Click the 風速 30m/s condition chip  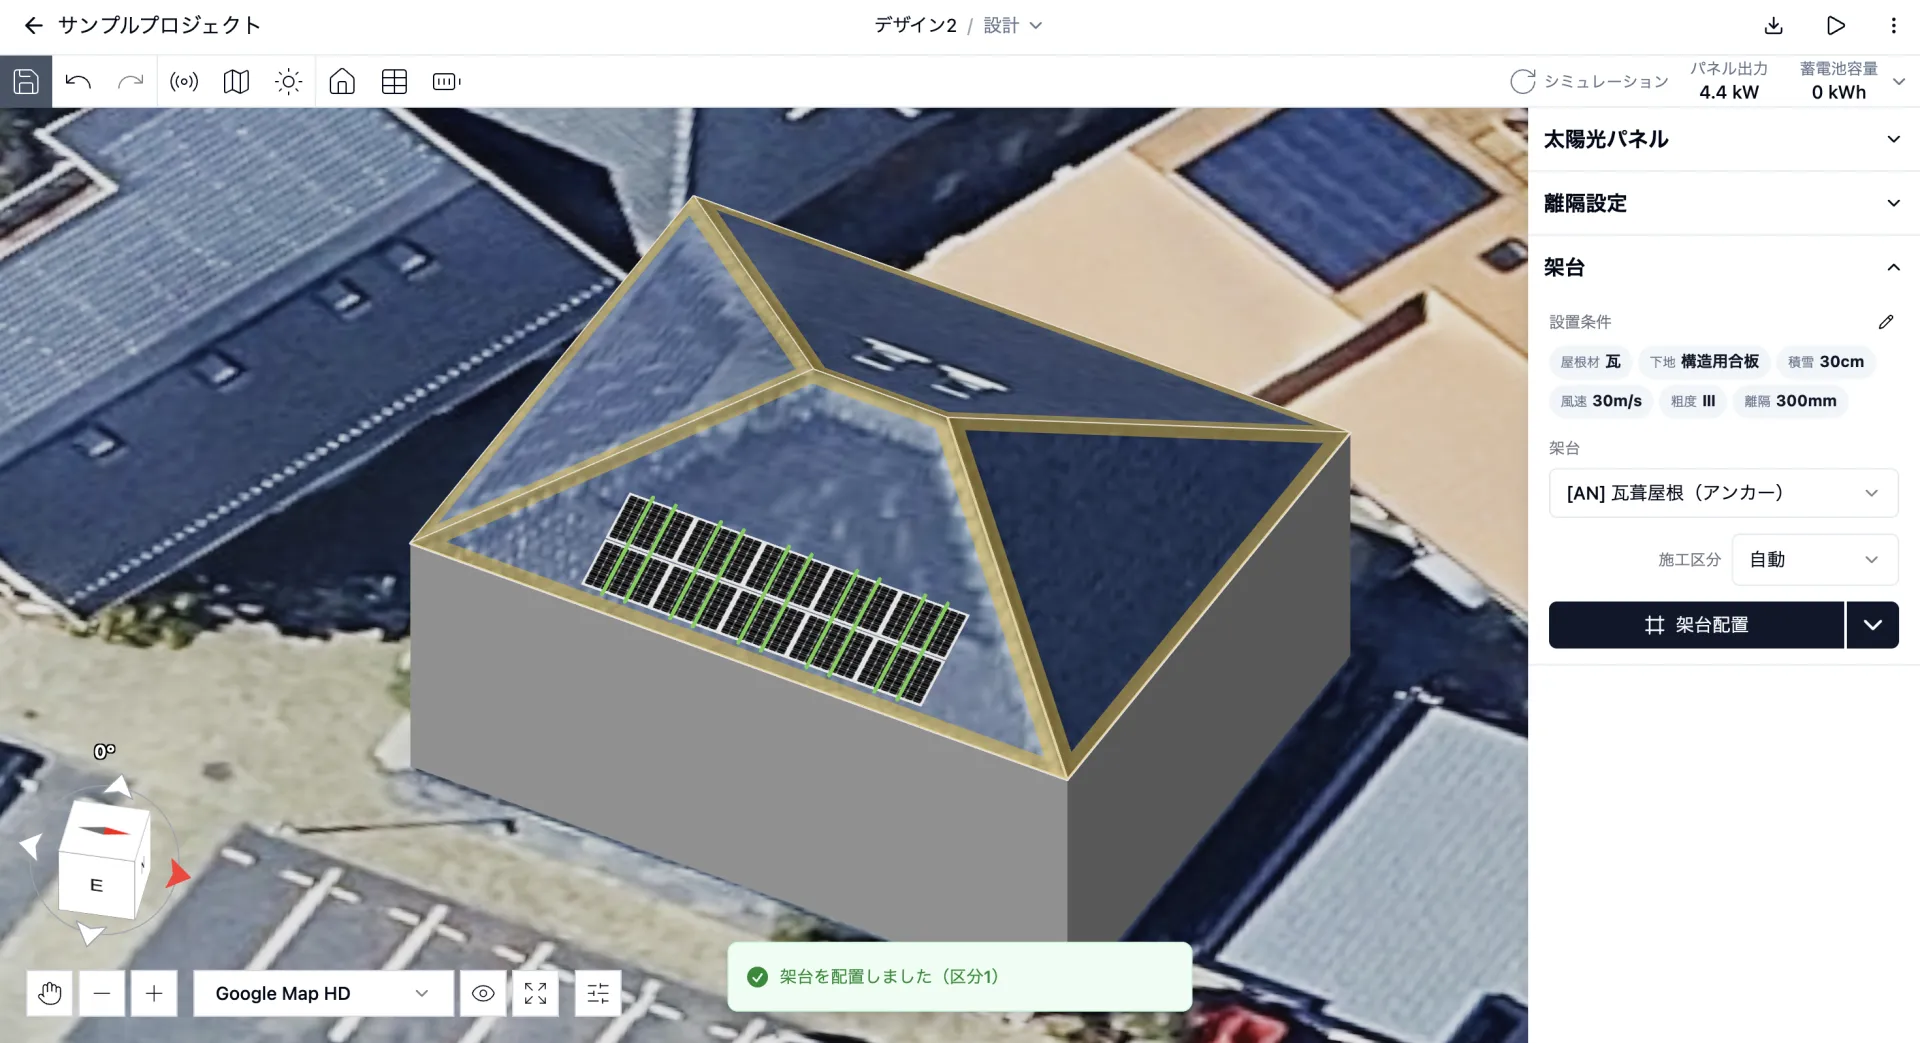(x=1601, y=401)
